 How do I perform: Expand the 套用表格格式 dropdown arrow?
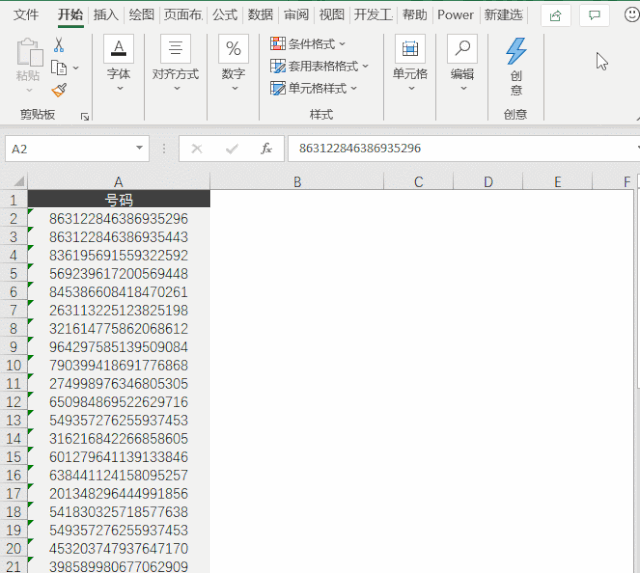[365, 66]
